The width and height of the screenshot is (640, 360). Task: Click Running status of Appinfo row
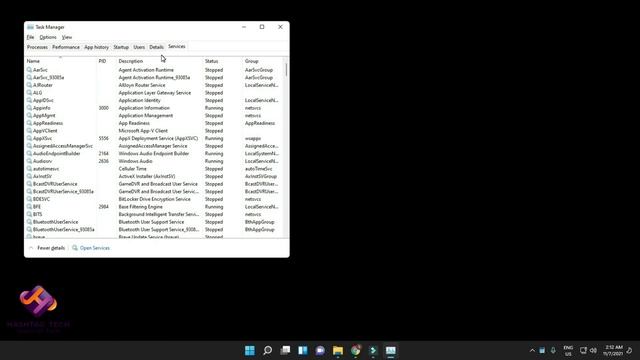(x=214, y=108)
